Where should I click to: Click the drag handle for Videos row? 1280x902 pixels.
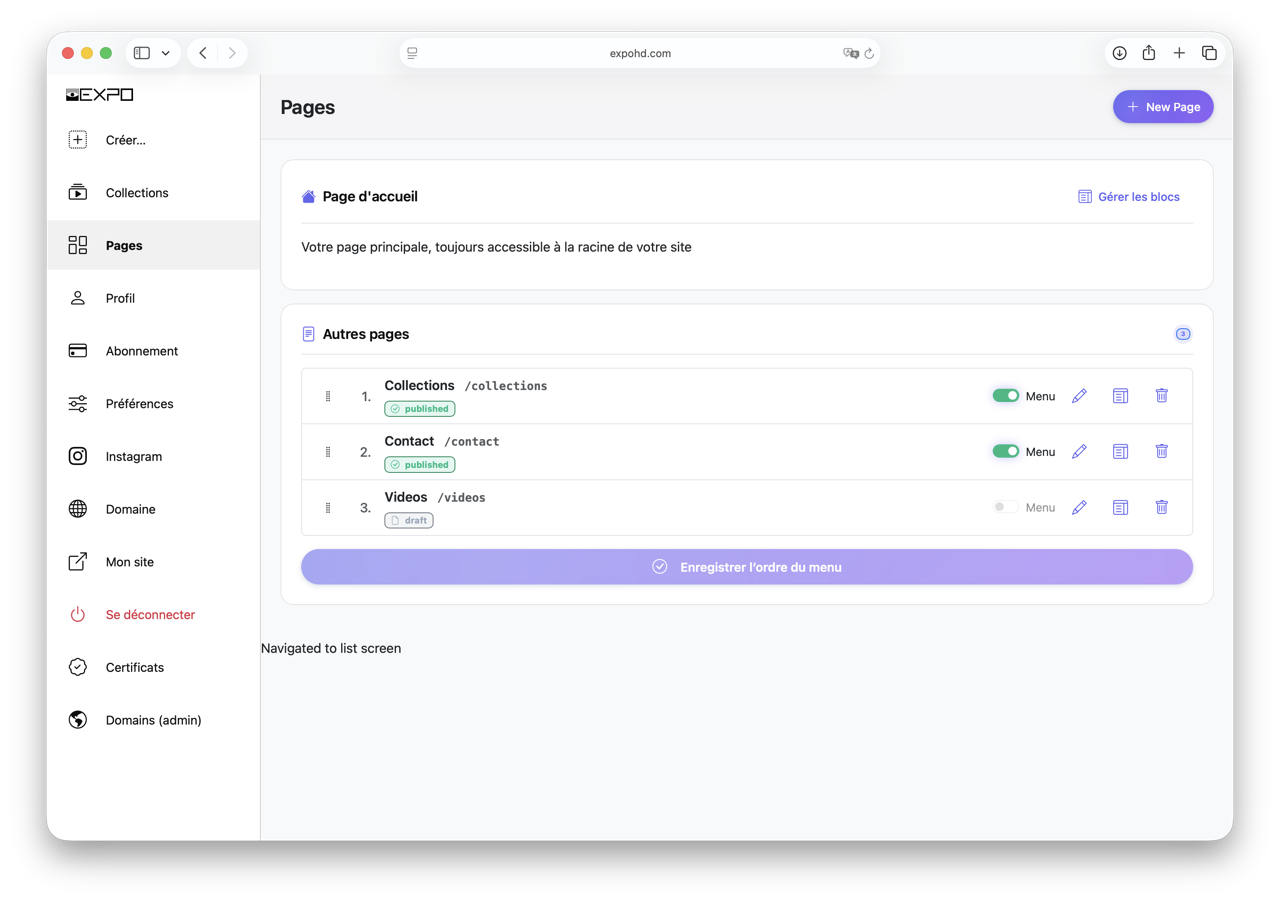[328, 508]
